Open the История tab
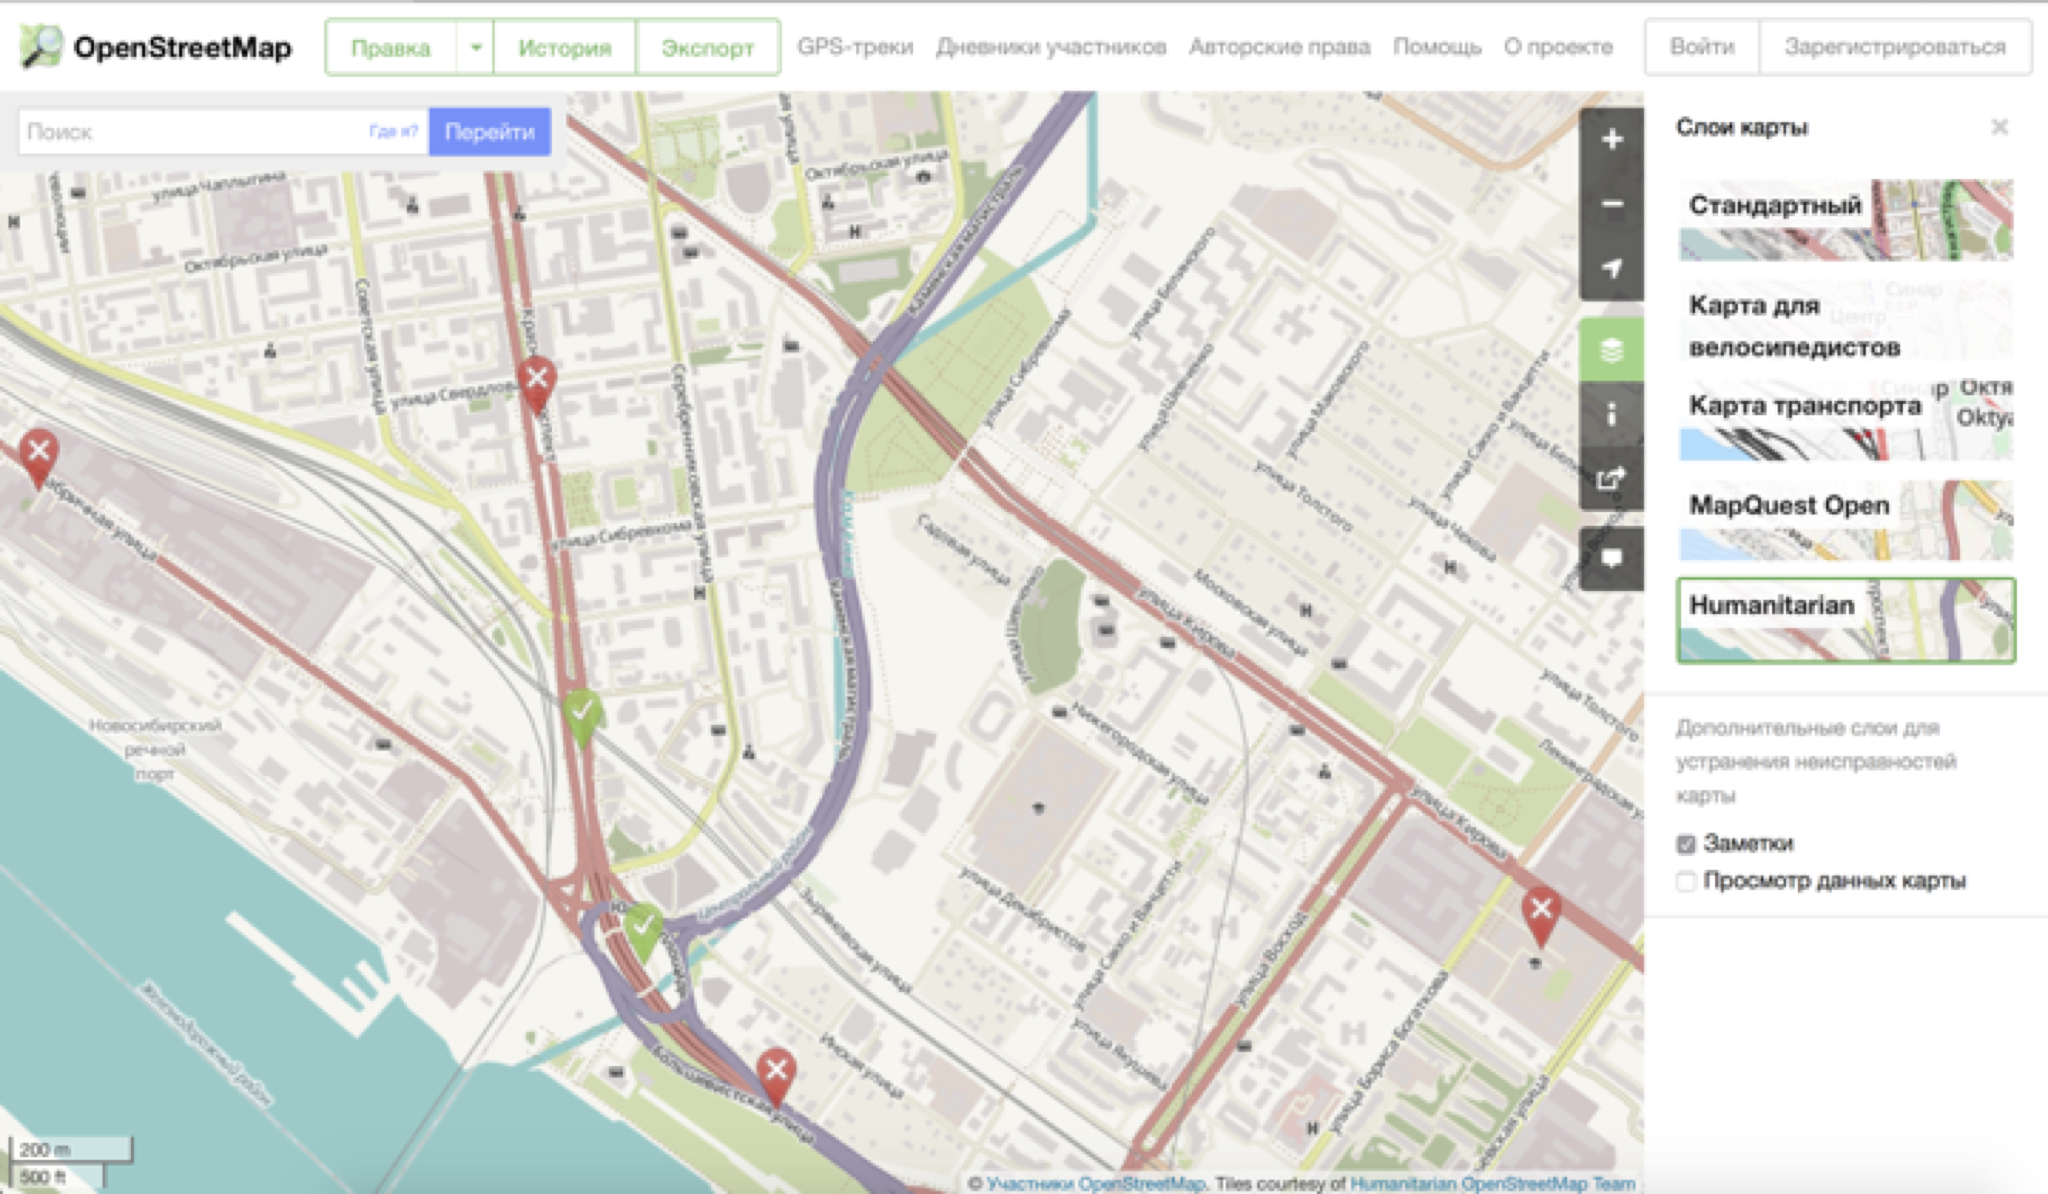 pos(564,47)
